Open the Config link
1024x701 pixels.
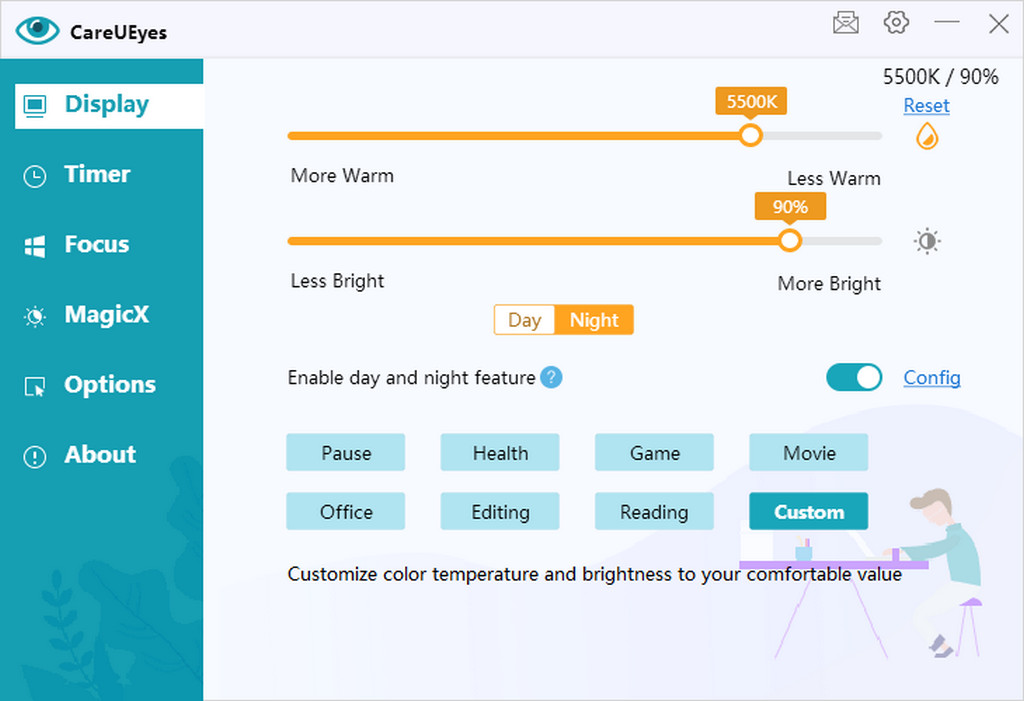[x=932, y=378]
